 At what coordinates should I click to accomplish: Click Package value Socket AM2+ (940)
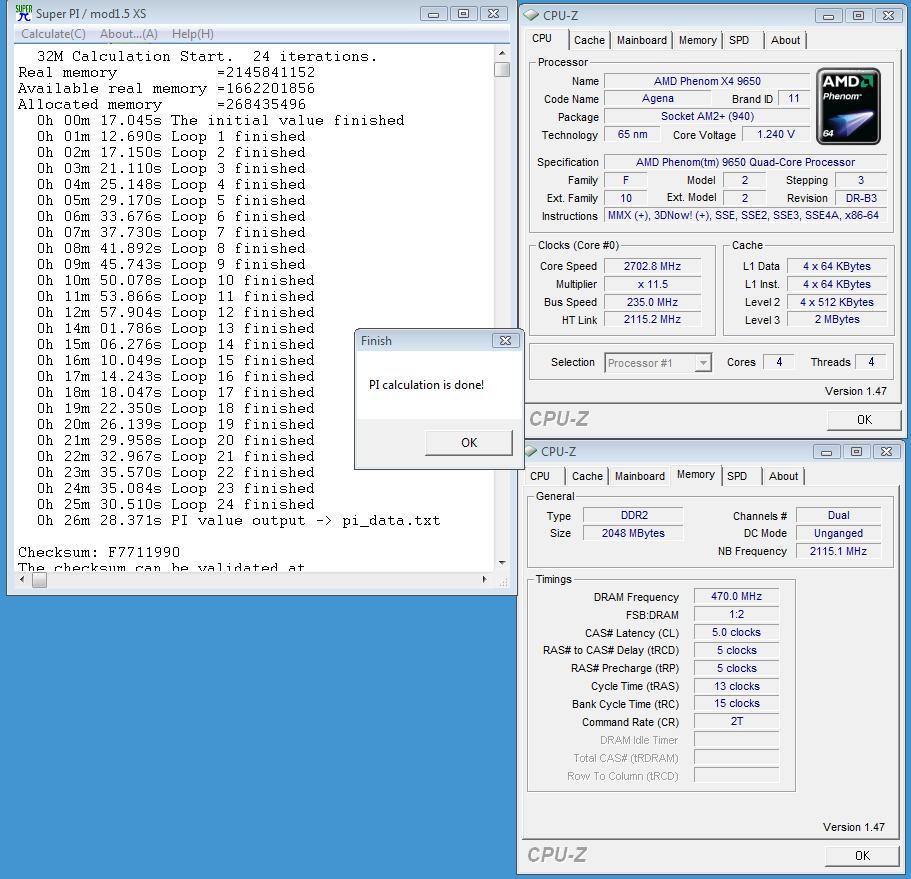(x=707, y=116)
